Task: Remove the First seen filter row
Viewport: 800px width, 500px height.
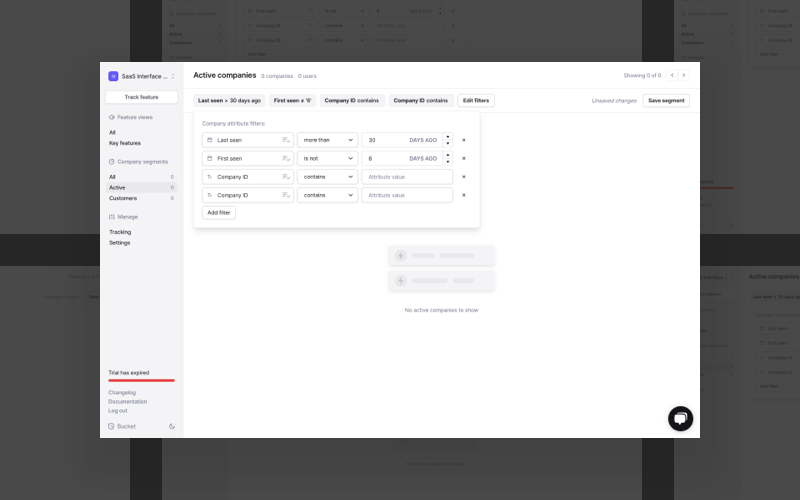Action: click(464, 158)
